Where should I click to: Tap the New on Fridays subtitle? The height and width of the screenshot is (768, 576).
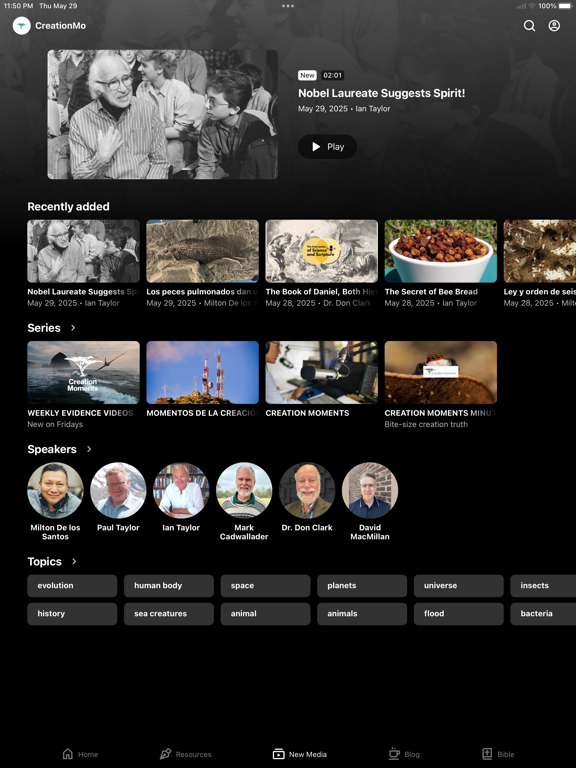click(x=55, y=424)
